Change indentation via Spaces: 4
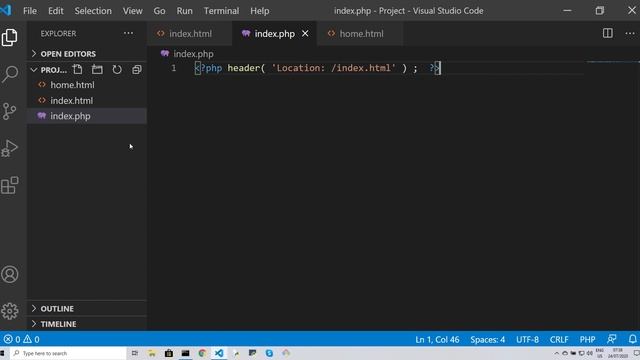 [487, 339]
